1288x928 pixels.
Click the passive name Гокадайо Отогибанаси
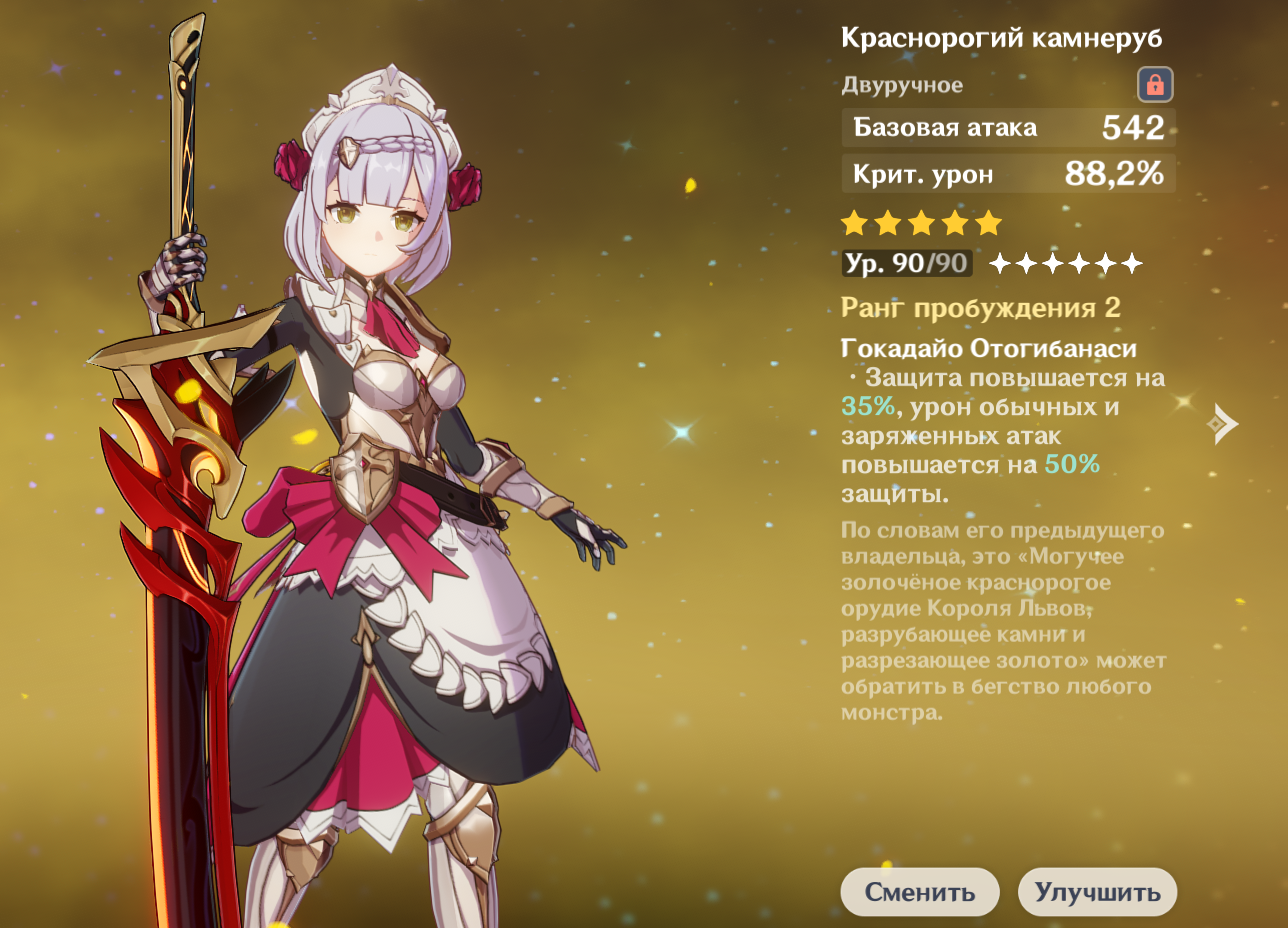click(989, 349)
